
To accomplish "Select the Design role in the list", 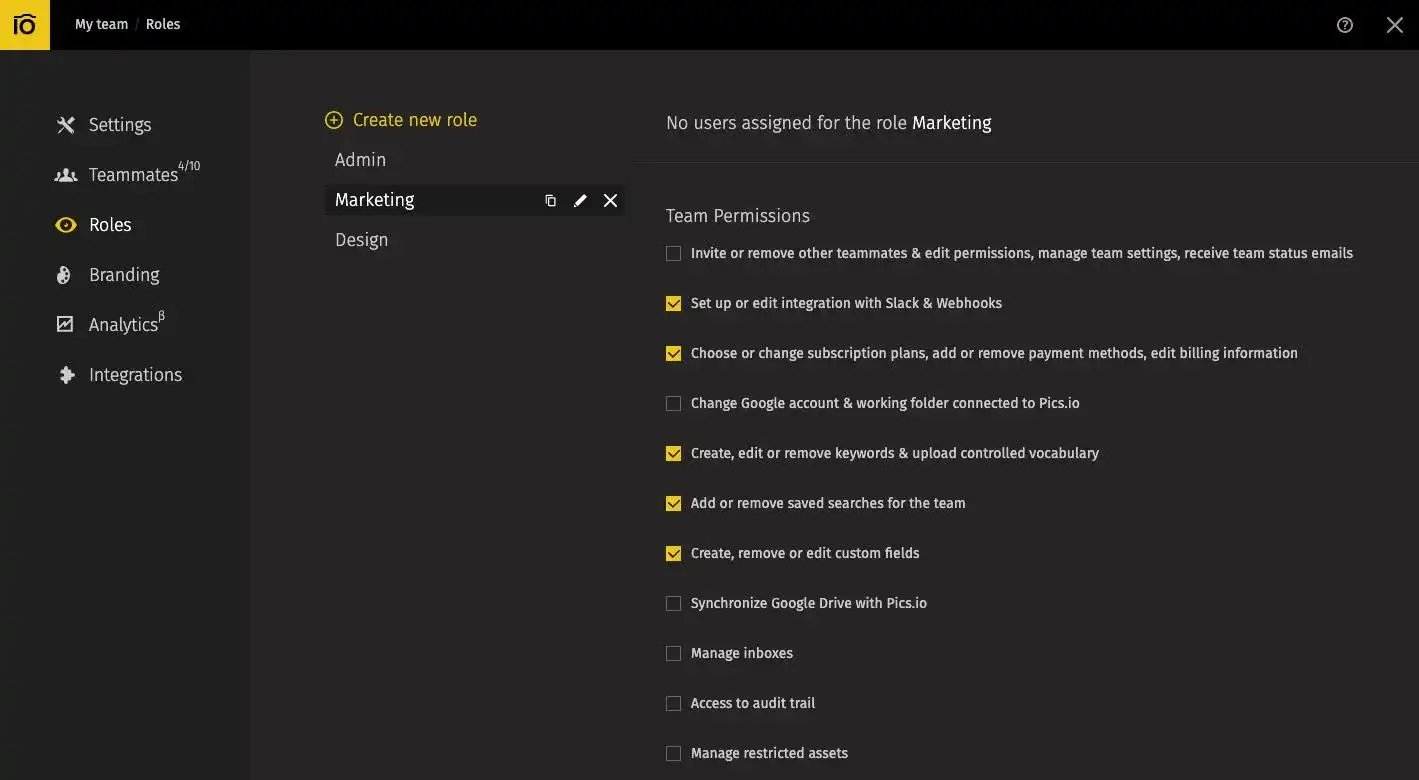I will pyautogui.click(x=362, y=239).
